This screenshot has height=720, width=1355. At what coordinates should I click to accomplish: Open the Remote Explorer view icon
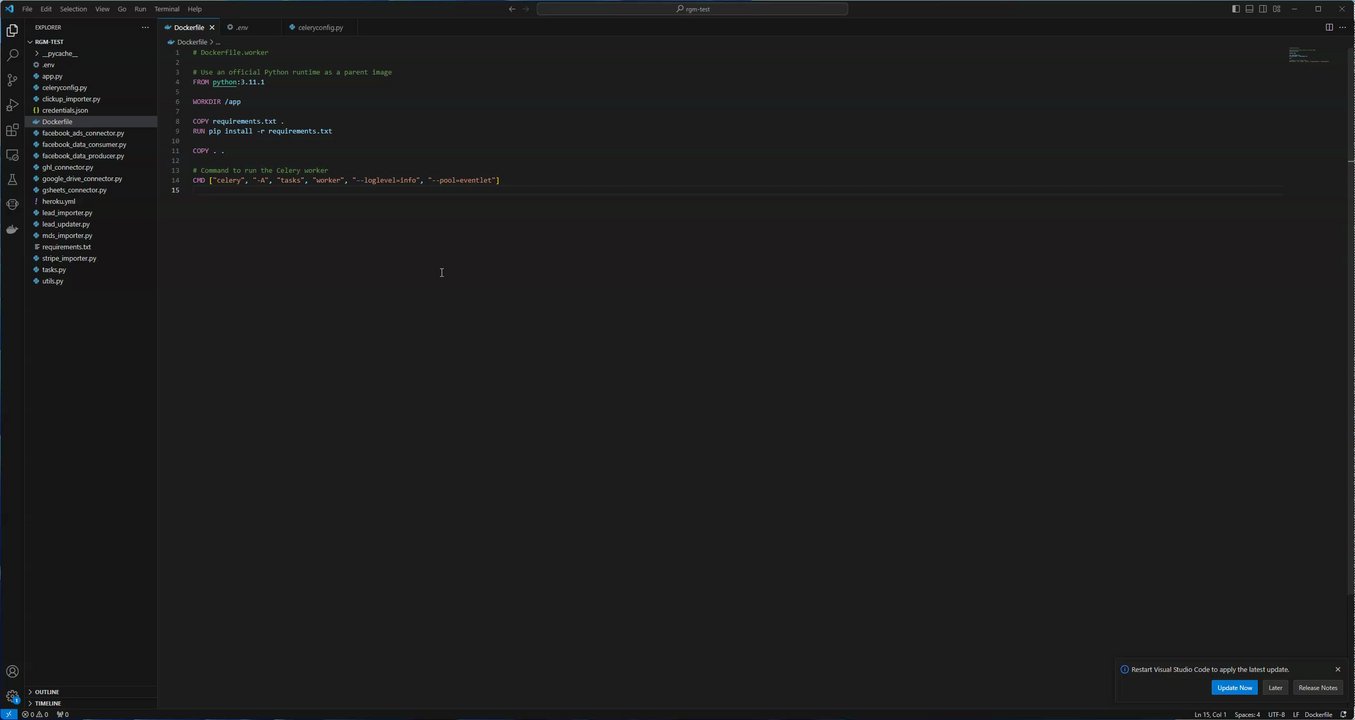click(12, 155)
